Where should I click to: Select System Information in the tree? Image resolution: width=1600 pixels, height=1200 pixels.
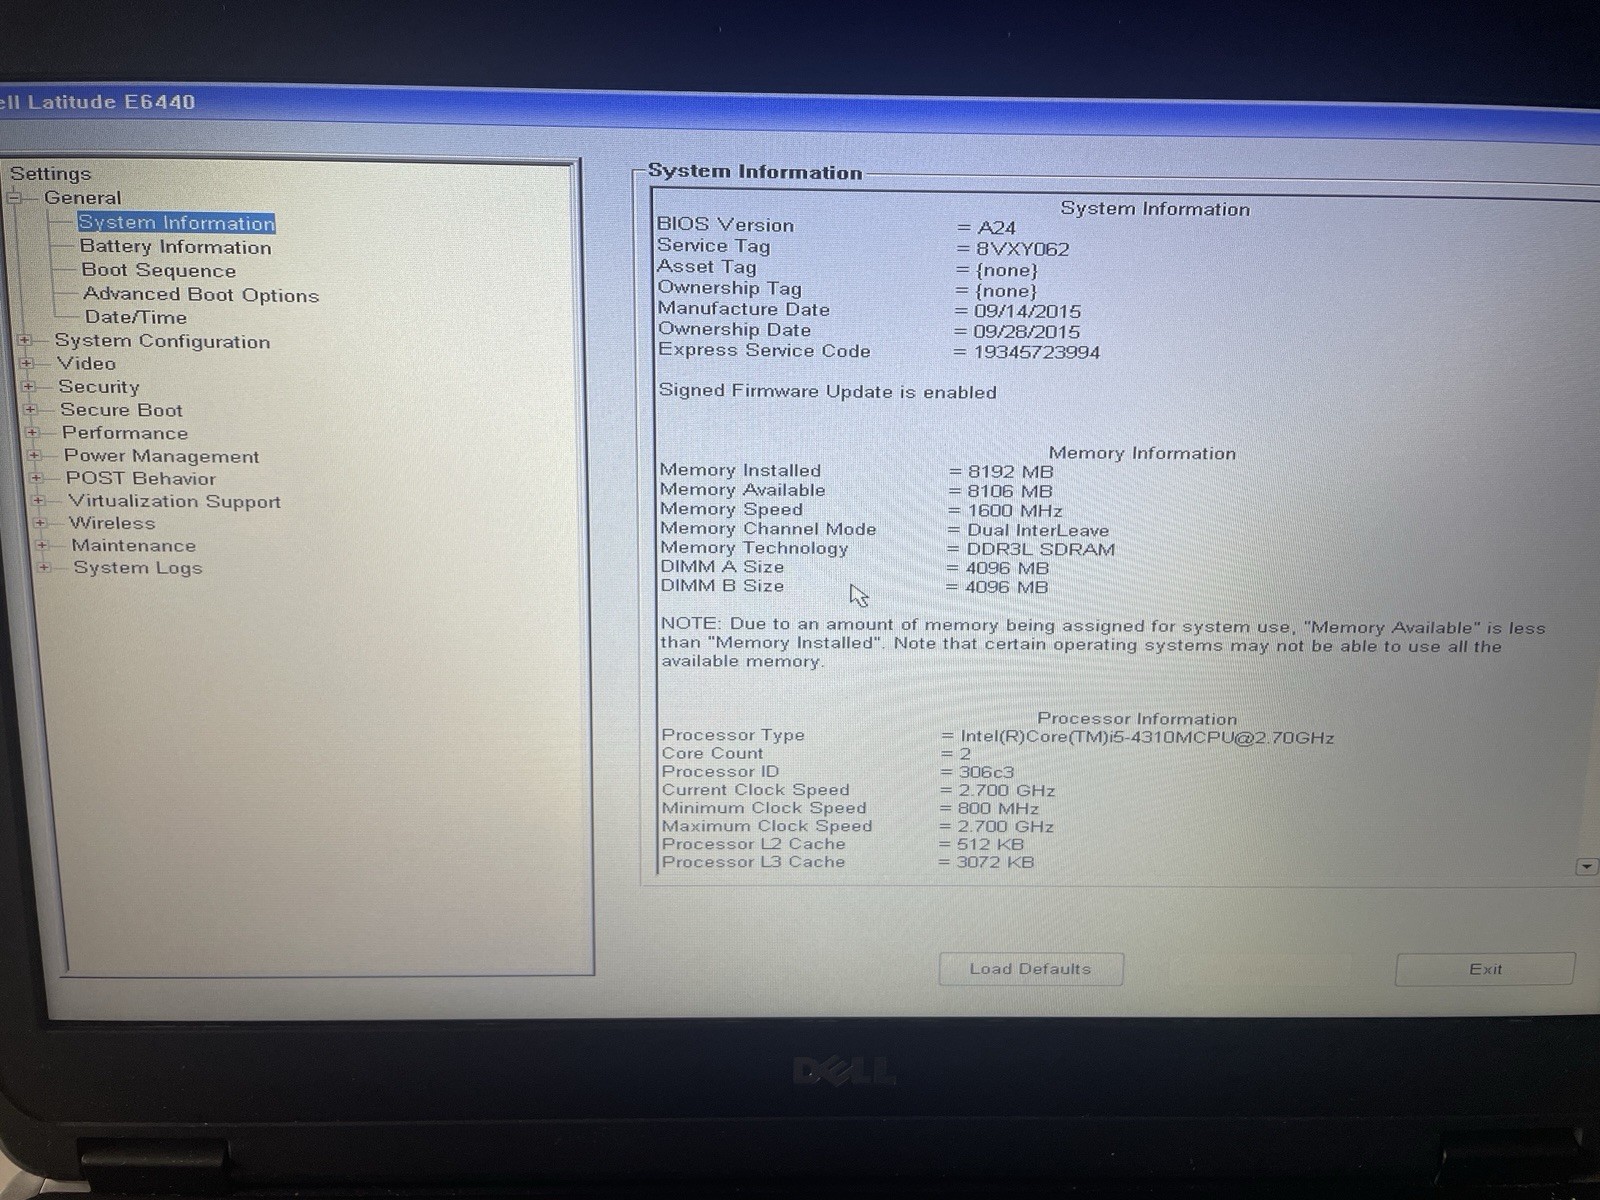(x=176, y=223)
